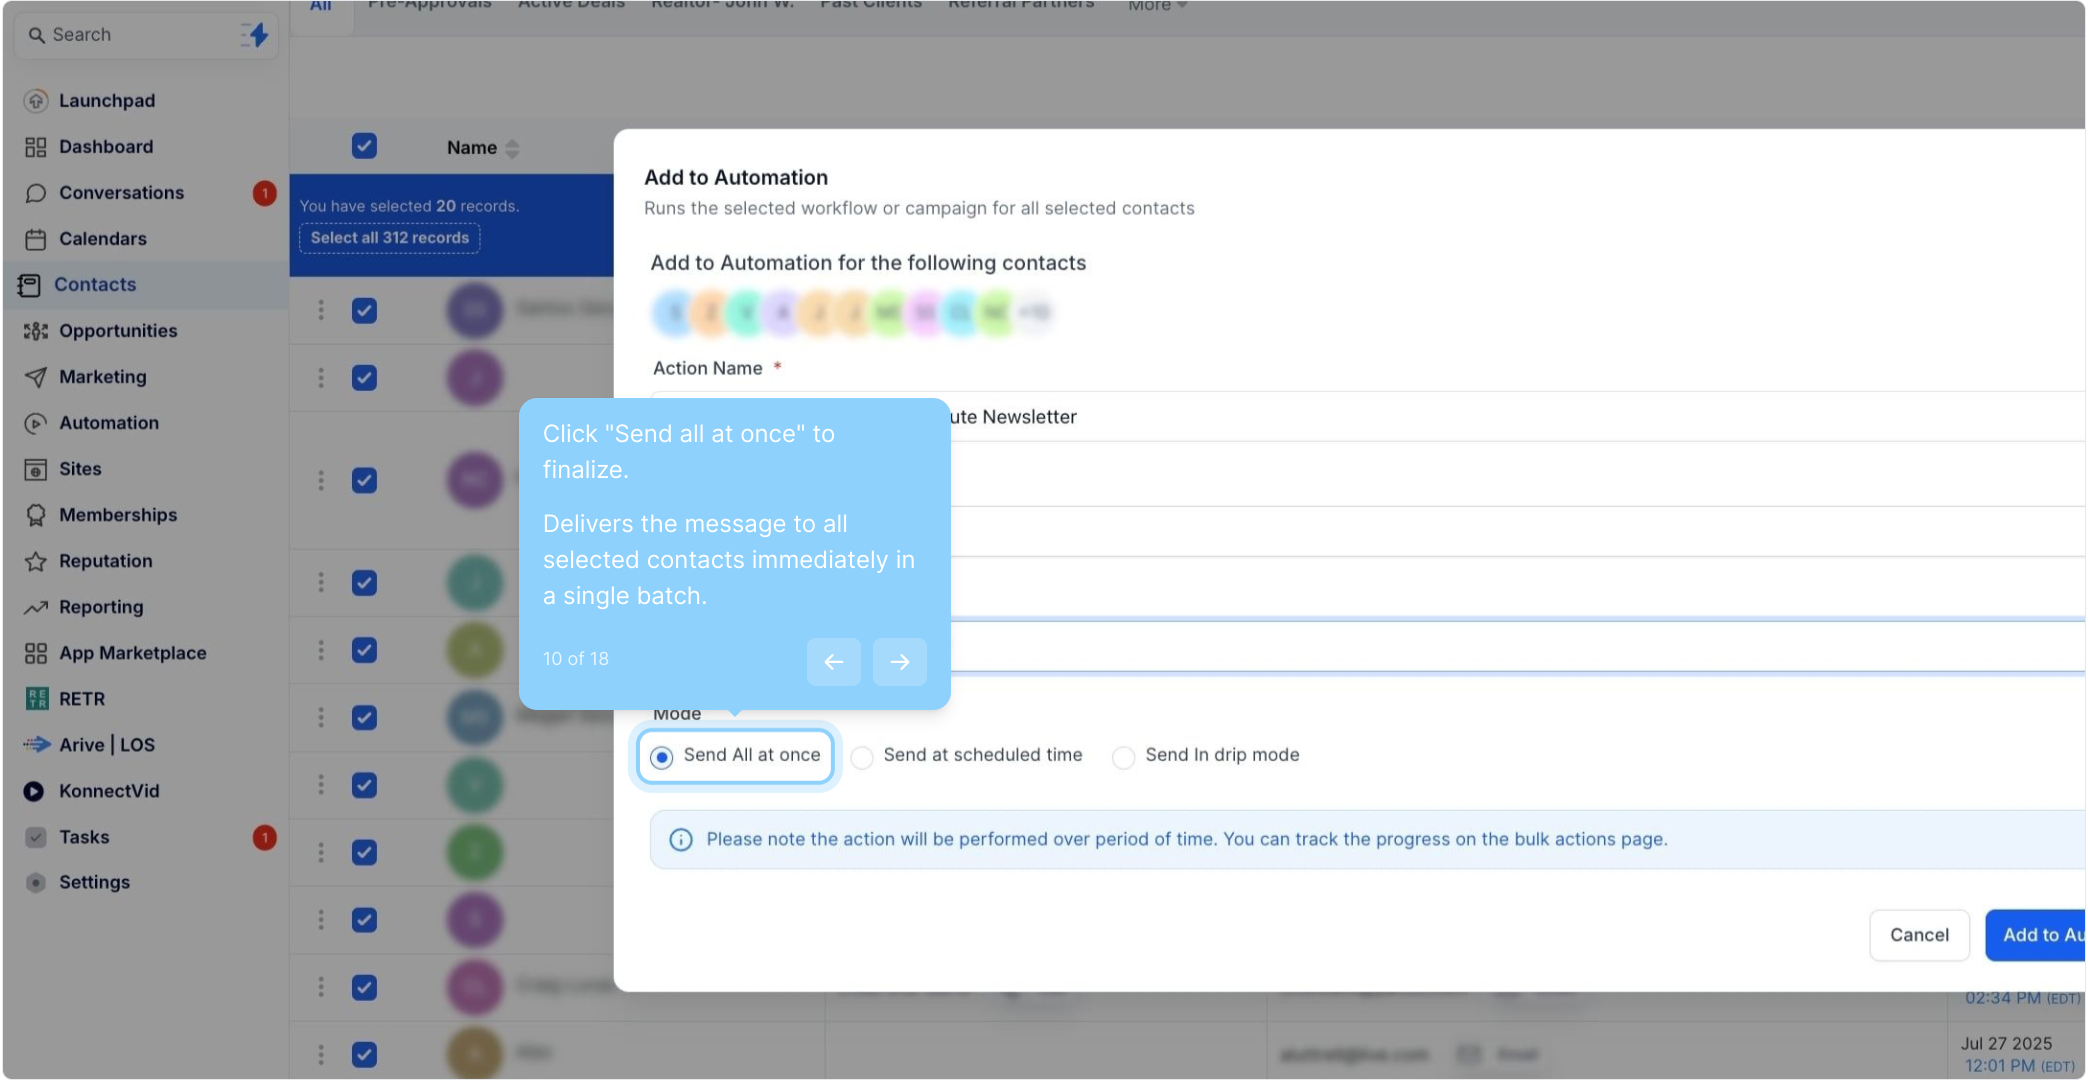
Task: Uncheck the select-all header checkbox
Action: pyautogui.click(x=364, y=147)
